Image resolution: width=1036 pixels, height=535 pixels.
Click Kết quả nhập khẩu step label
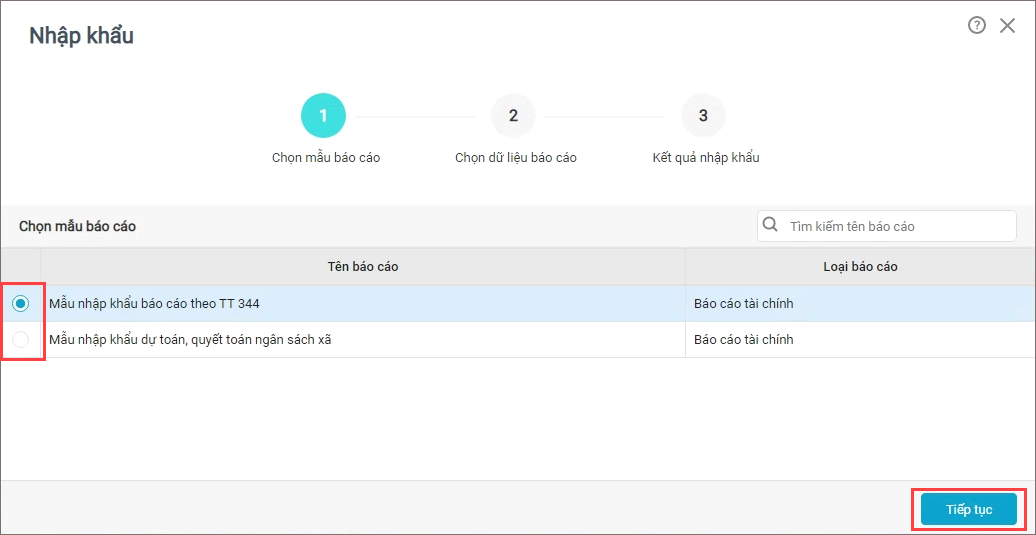tap(706, 159)
